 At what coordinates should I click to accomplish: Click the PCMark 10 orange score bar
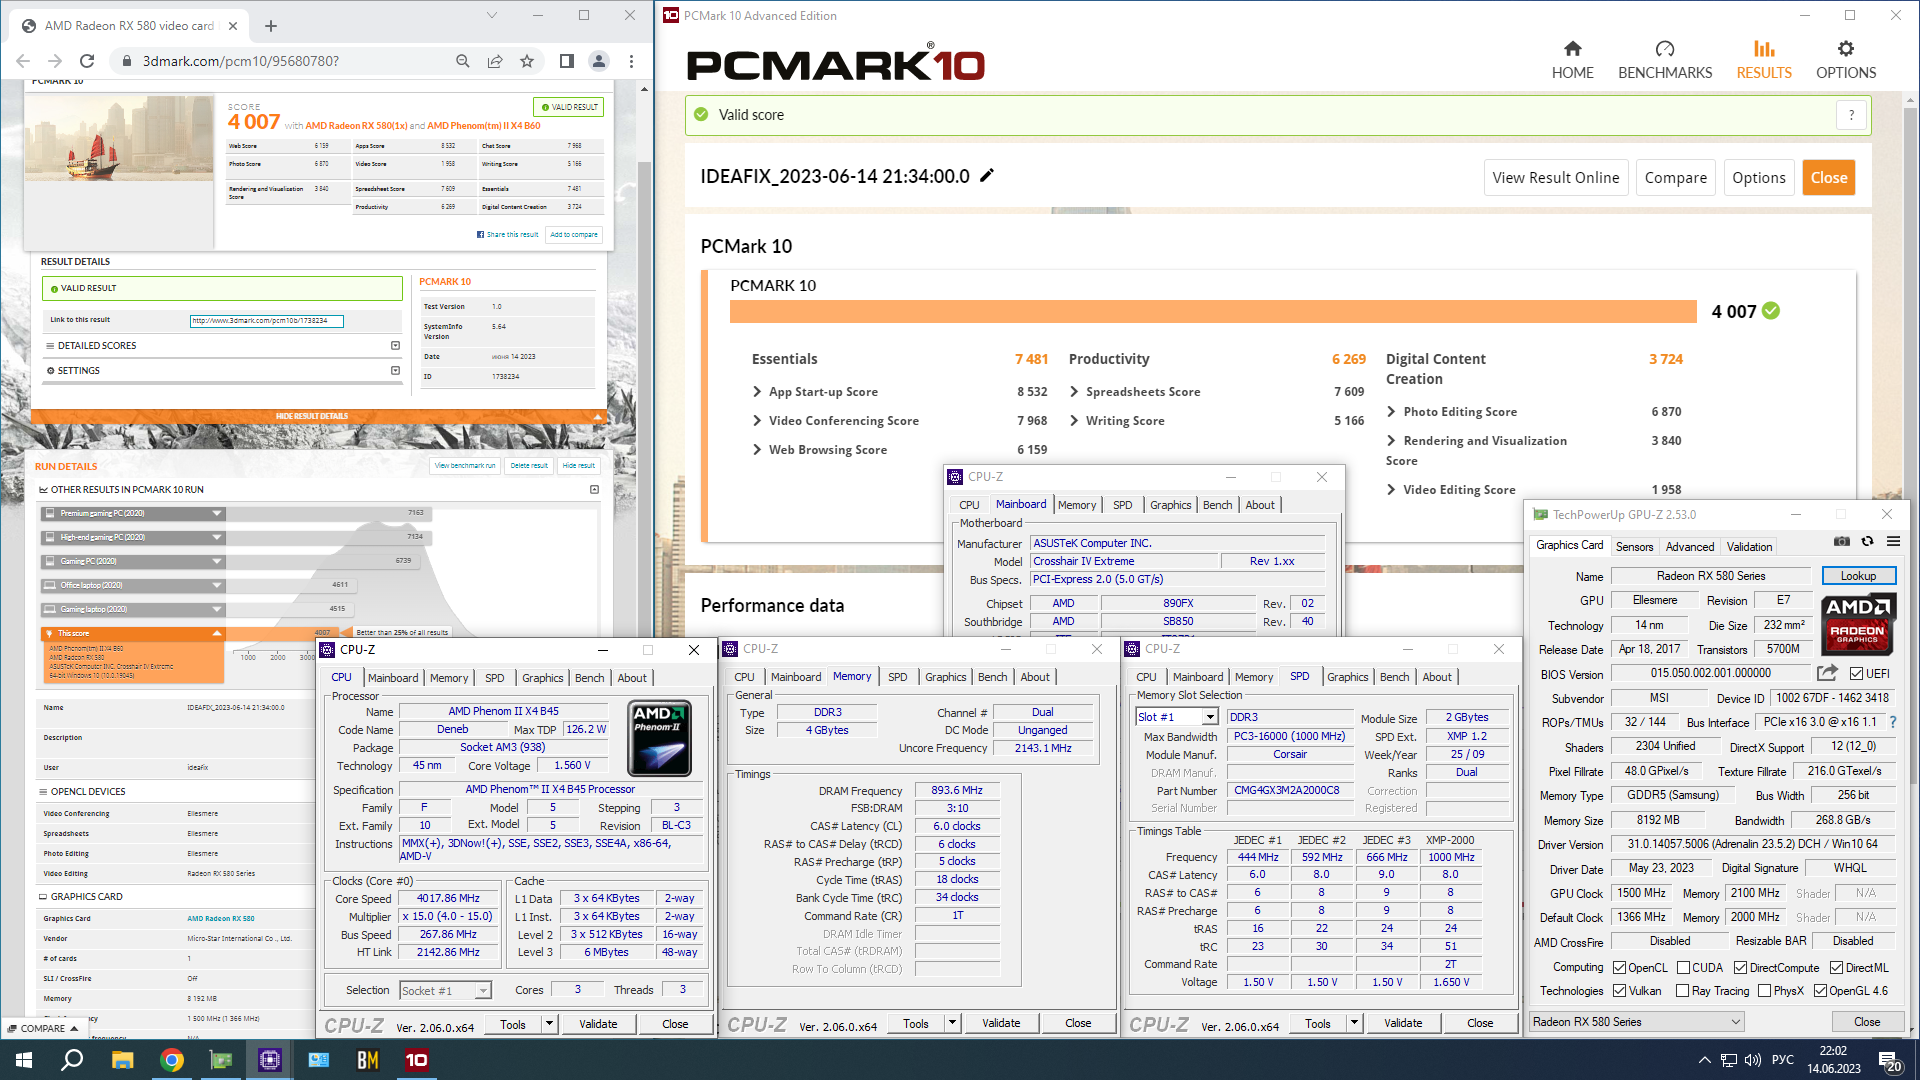(x=1213, y=312)
